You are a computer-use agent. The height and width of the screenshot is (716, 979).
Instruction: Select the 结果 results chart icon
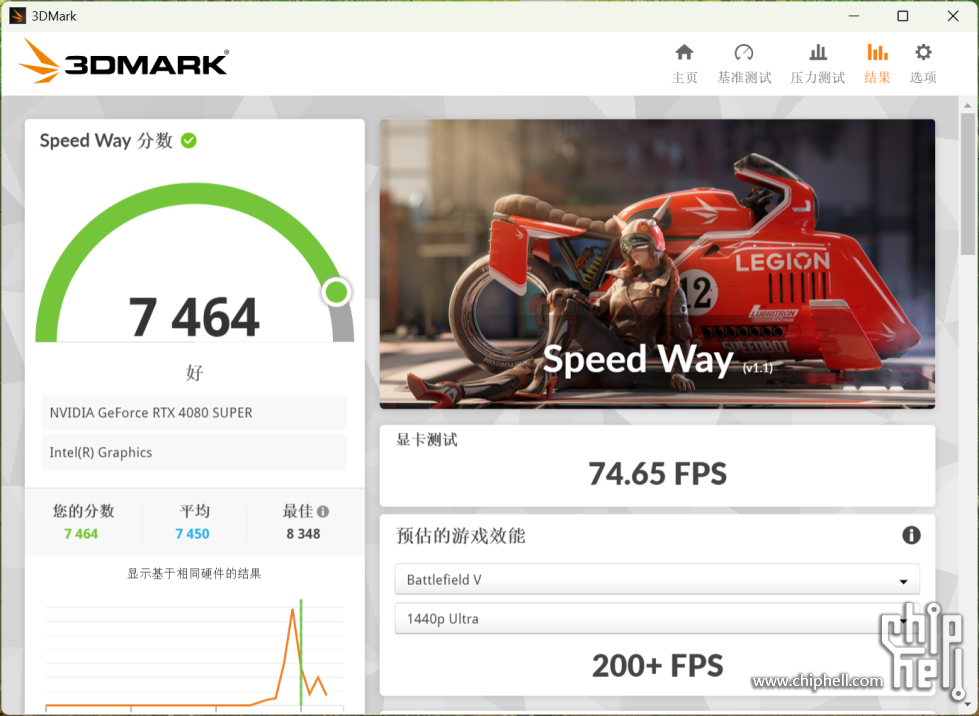(877, 52)
